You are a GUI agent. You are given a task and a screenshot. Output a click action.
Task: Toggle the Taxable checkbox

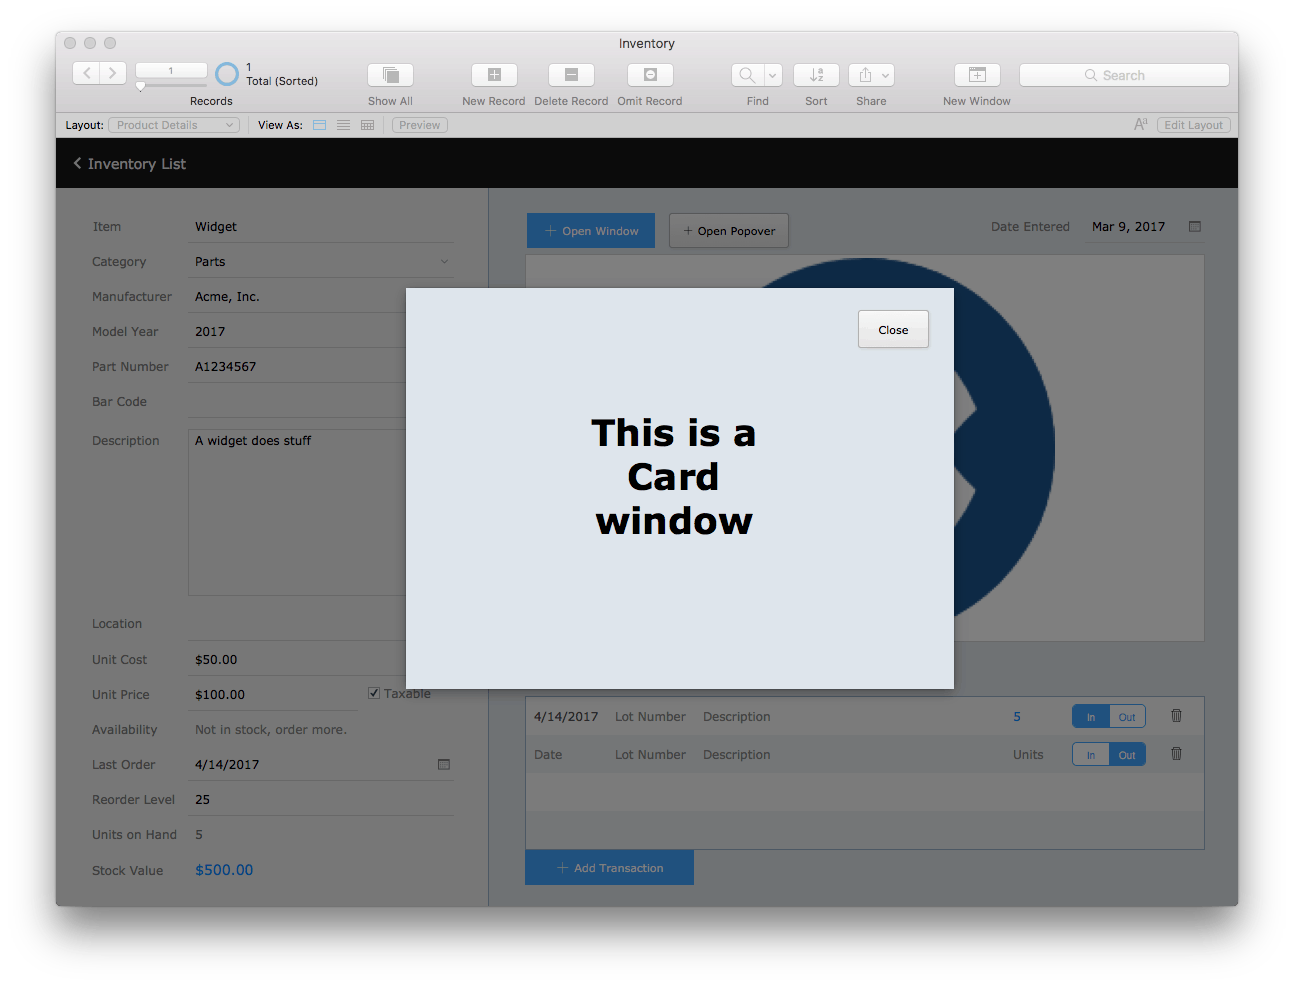373,692
